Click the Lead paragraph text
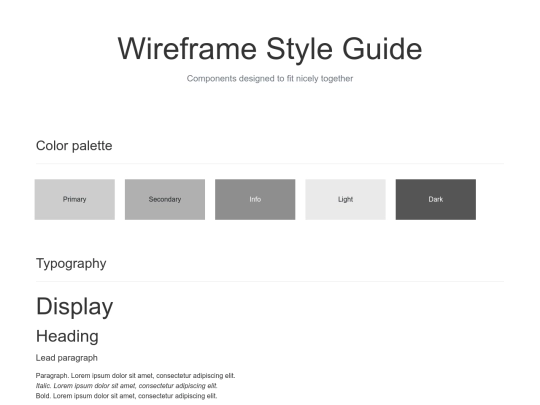Image resolution: width=540 pixels, height=405 pixels. [x=66, y=358]
